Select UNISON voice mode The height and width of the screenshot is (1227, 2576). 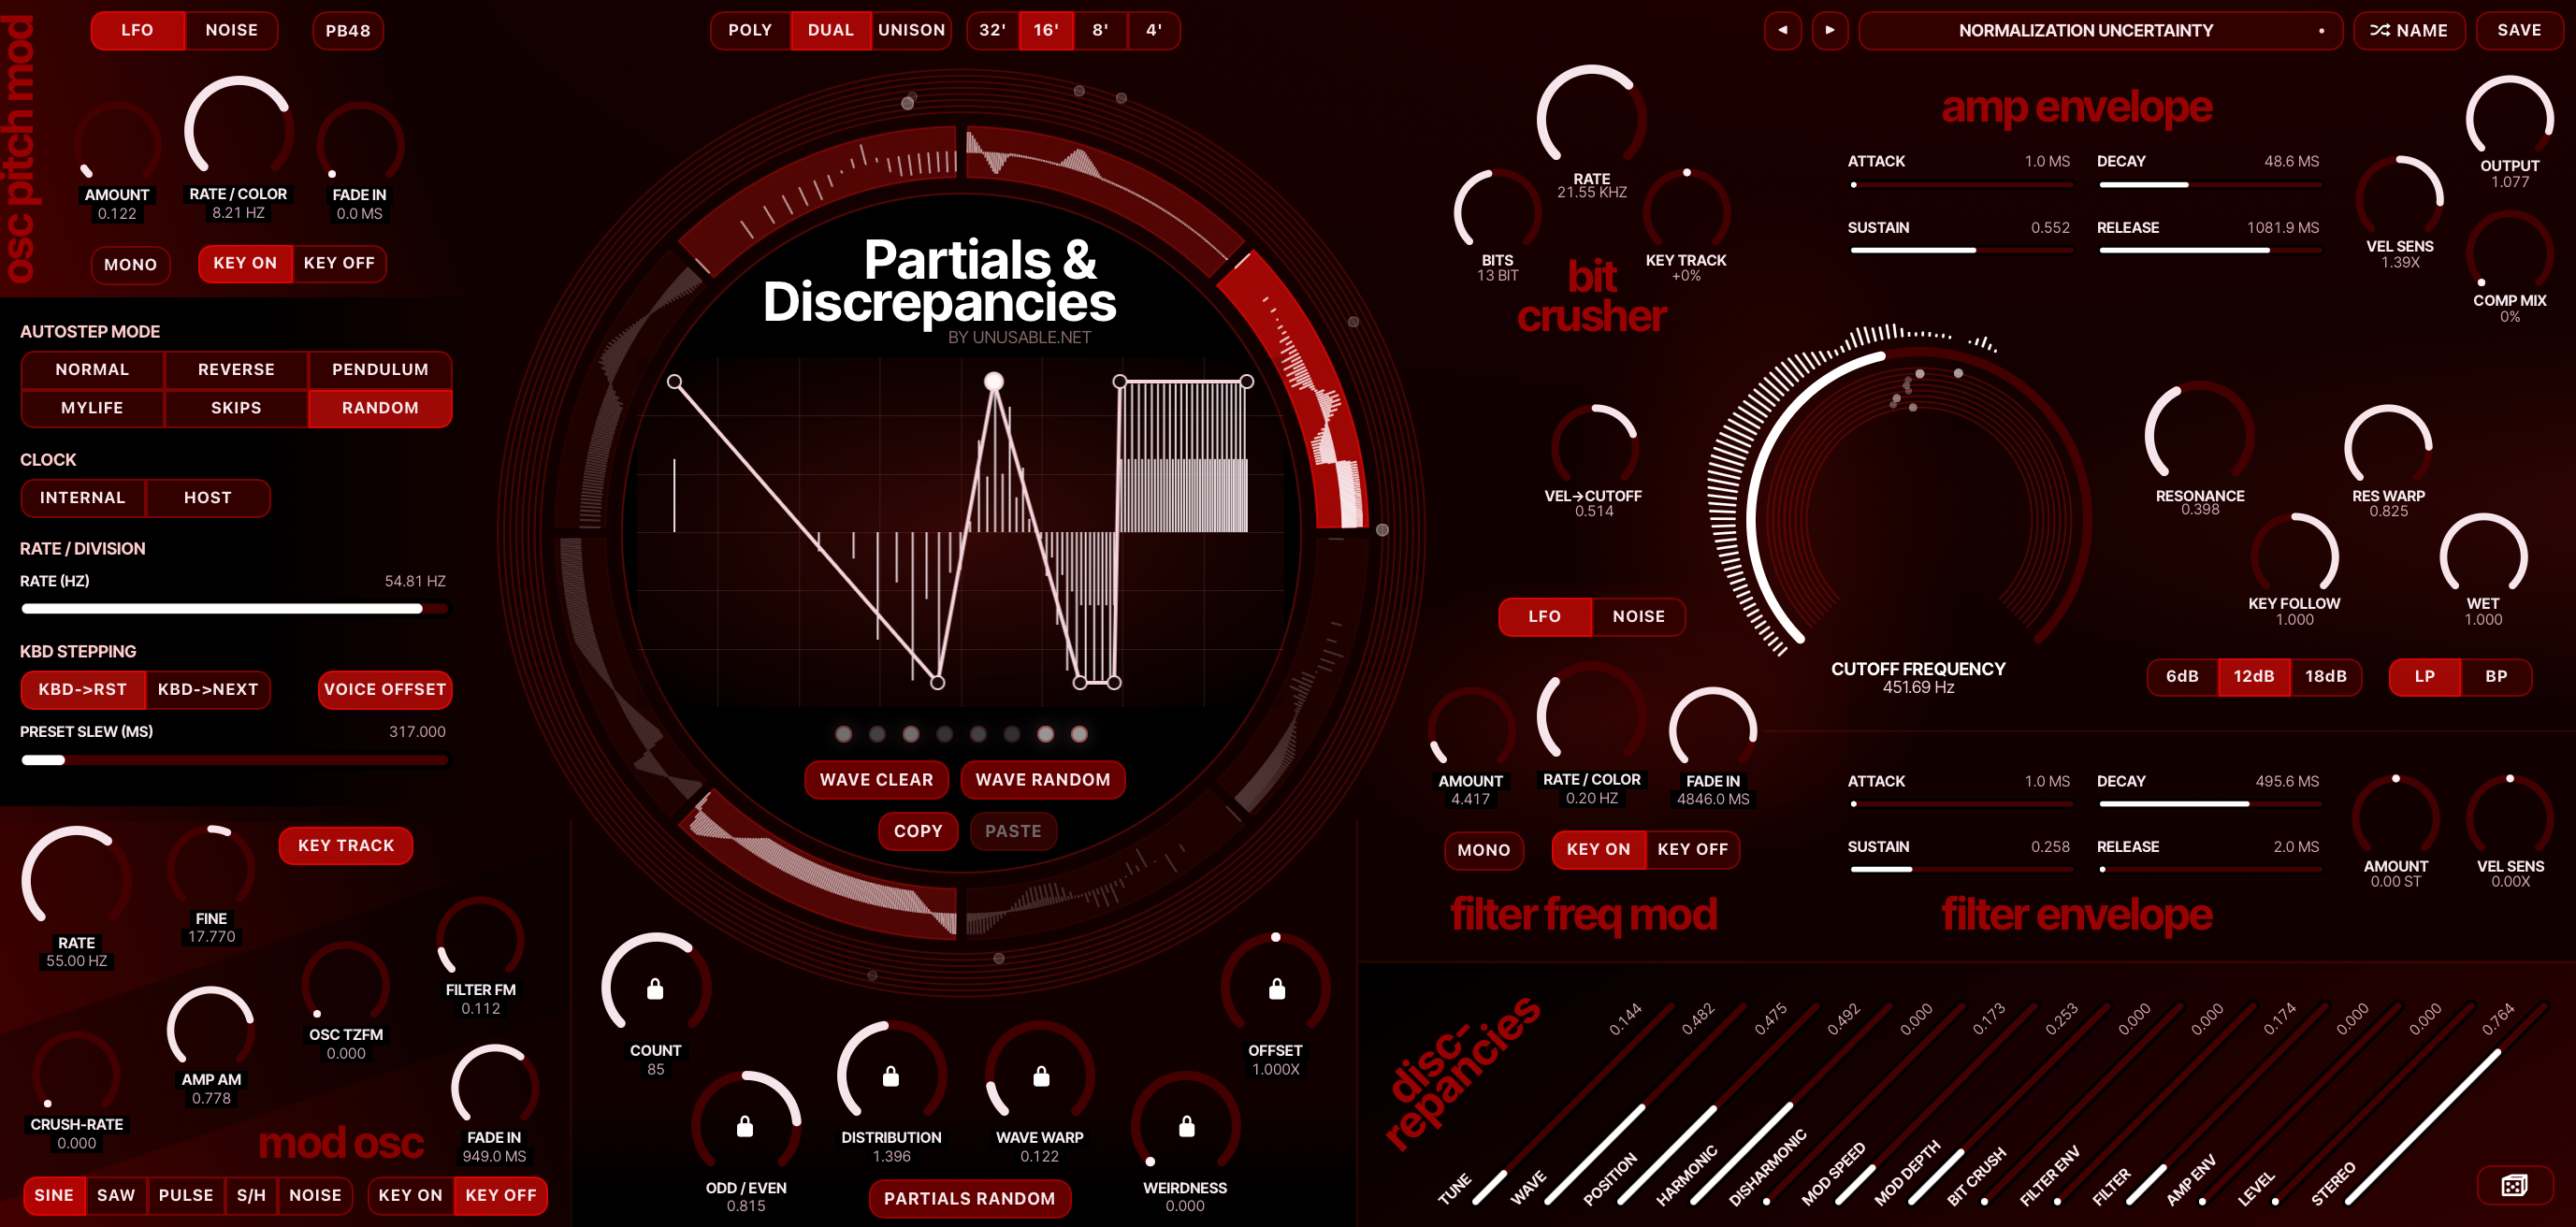[911, 30]
